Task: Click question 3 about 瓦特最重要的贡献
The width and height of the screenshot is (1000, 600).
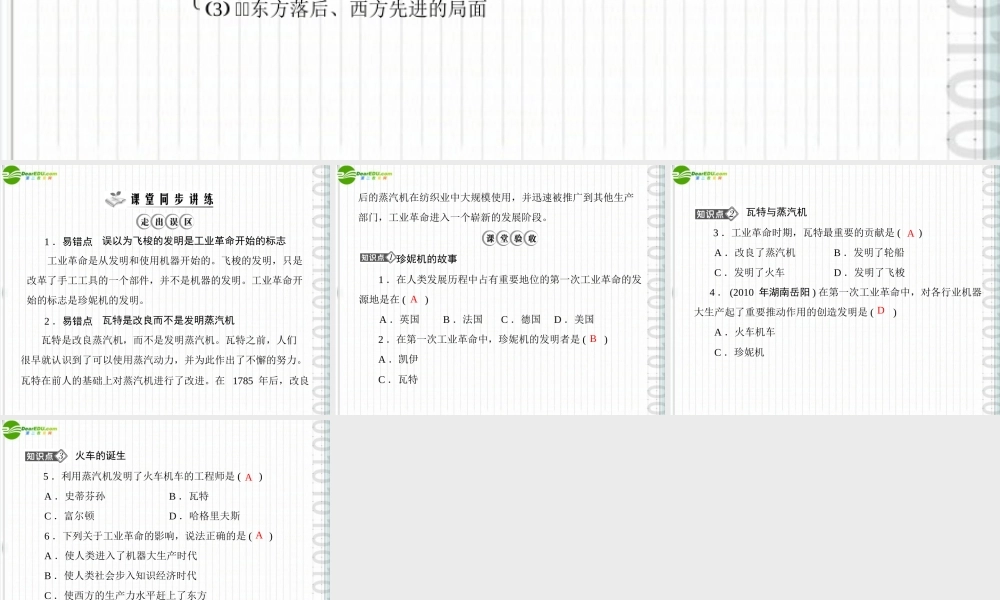Action: 818,233
